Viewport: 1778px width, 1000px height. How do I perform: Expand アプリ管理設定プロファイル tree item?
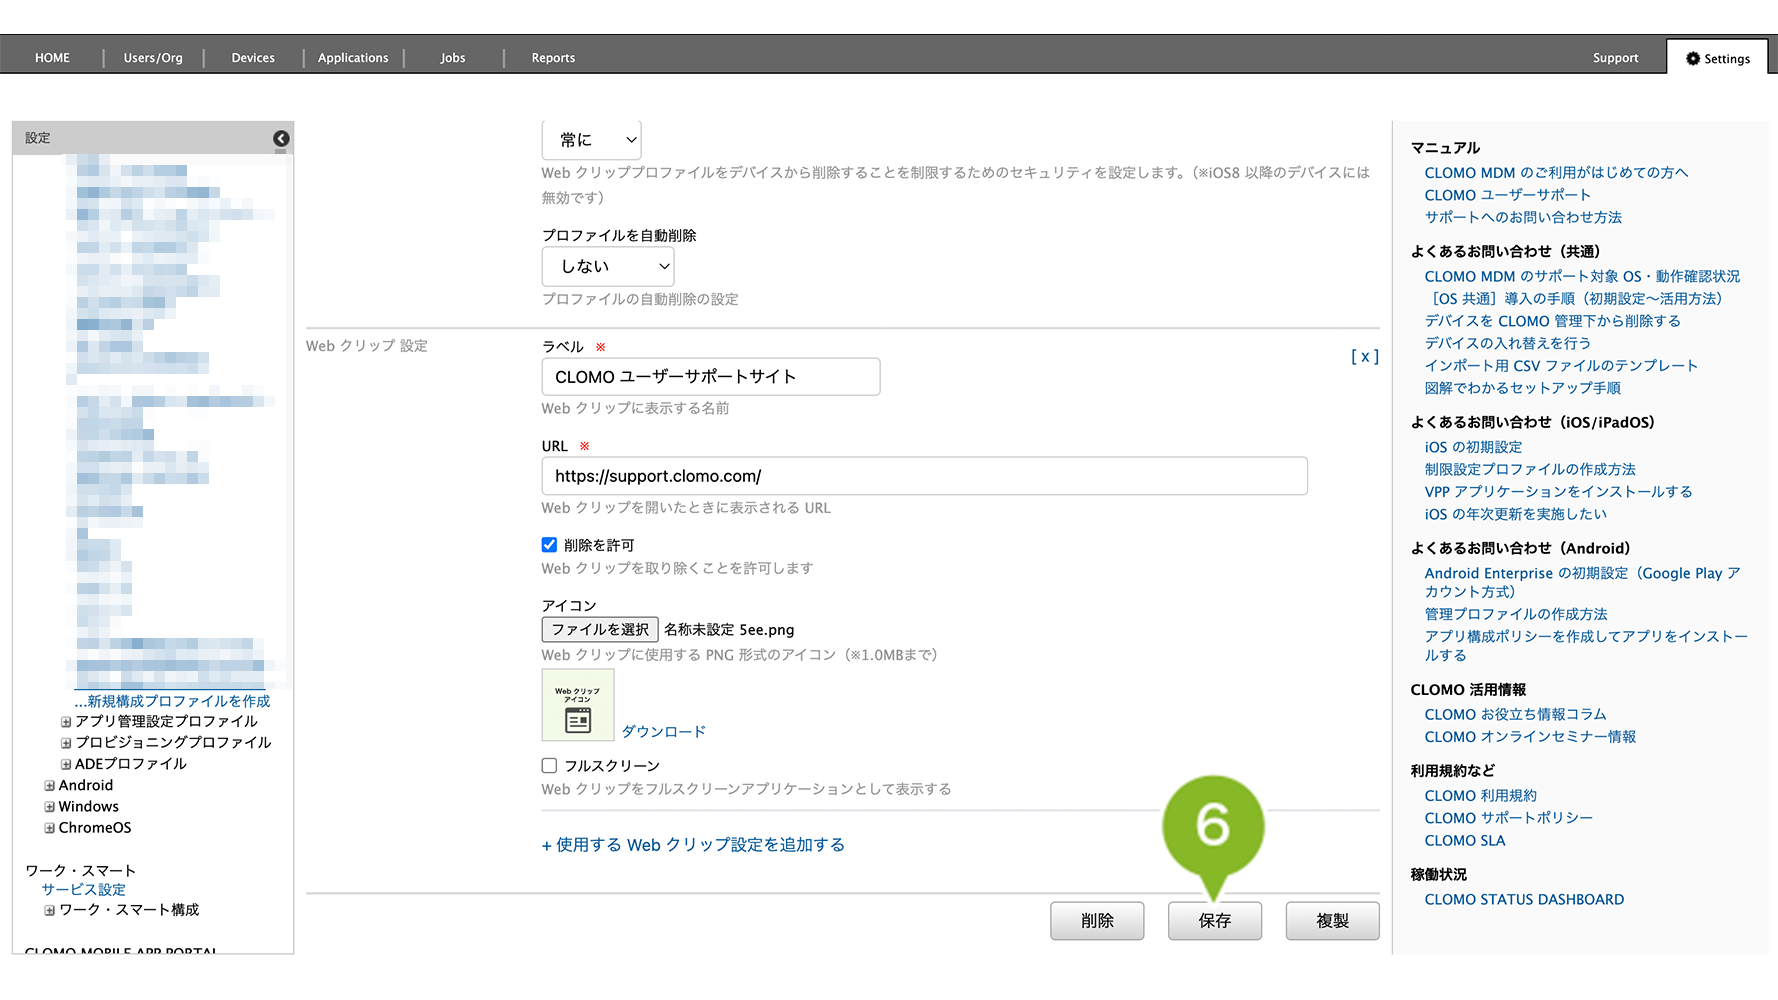coord(66,722)
